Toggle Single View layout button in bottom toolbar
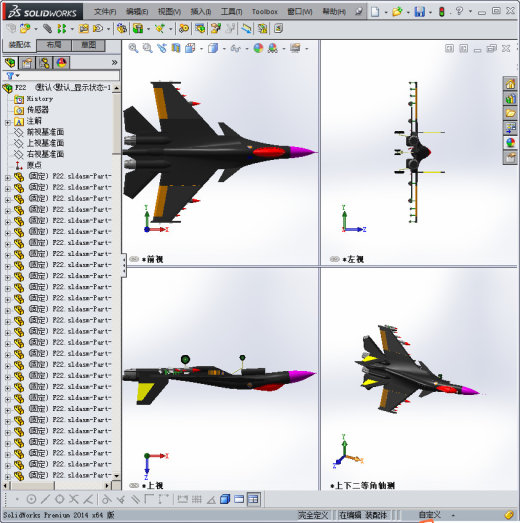The width and height of the screenshot is (520, 523). [x=239, y=499]
